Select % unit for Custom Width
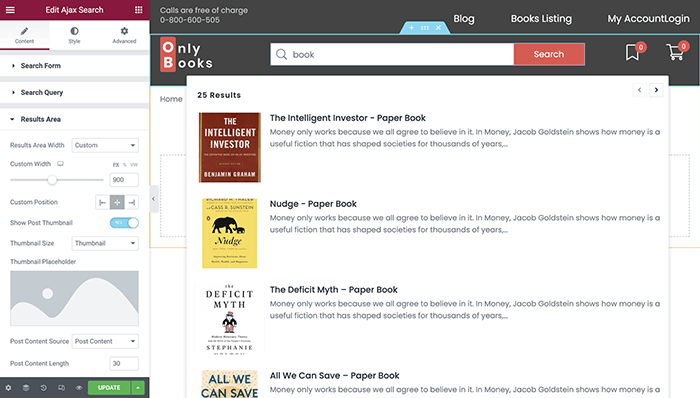The width and height of the screenshot is (700, 398). click(x=125, y=165)
